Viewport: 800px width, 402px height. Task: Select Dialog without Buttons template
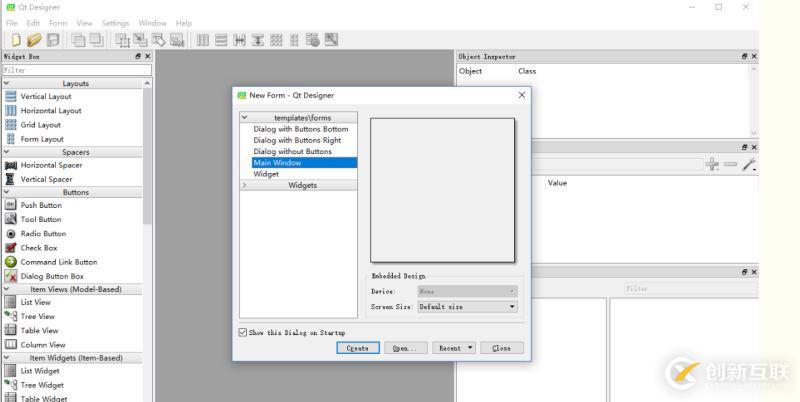(293, 152)
